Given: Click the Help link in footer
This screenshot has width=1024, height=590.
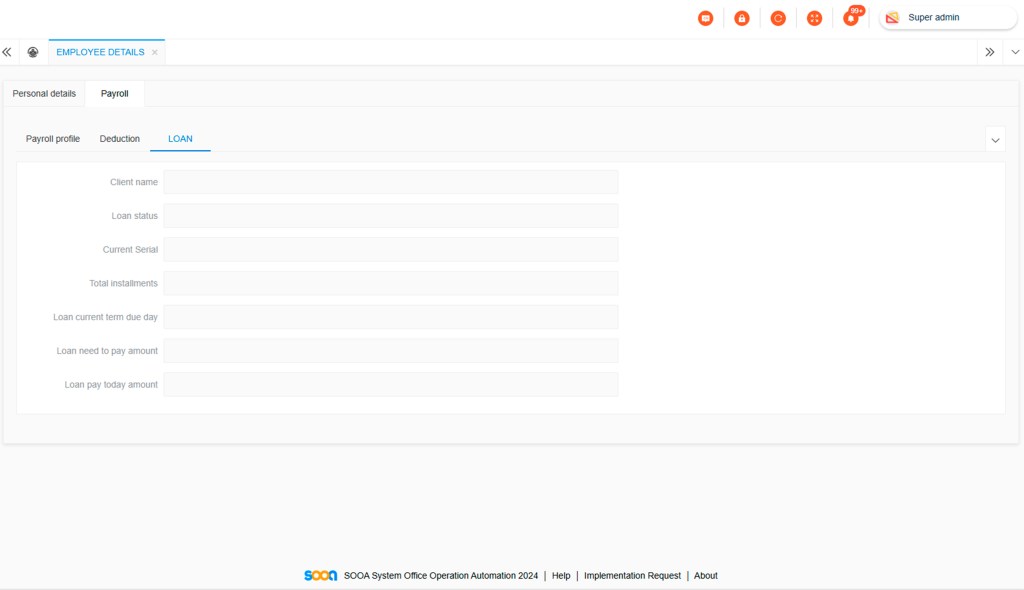Looking at the screenshot, I should coord(561,576).
